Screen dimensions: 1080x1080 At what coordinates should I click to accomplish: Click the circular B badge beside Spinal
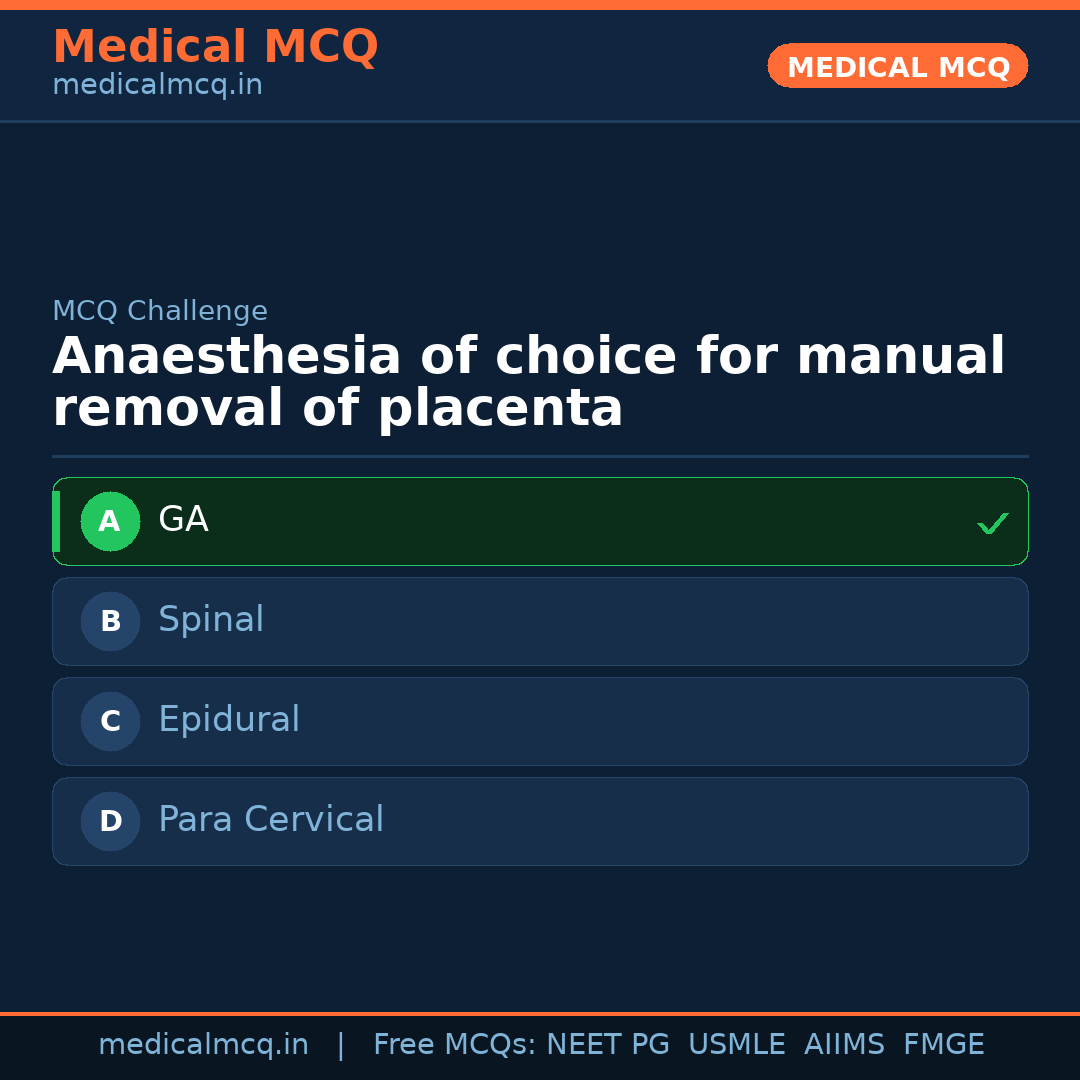[x=110, y=621]
